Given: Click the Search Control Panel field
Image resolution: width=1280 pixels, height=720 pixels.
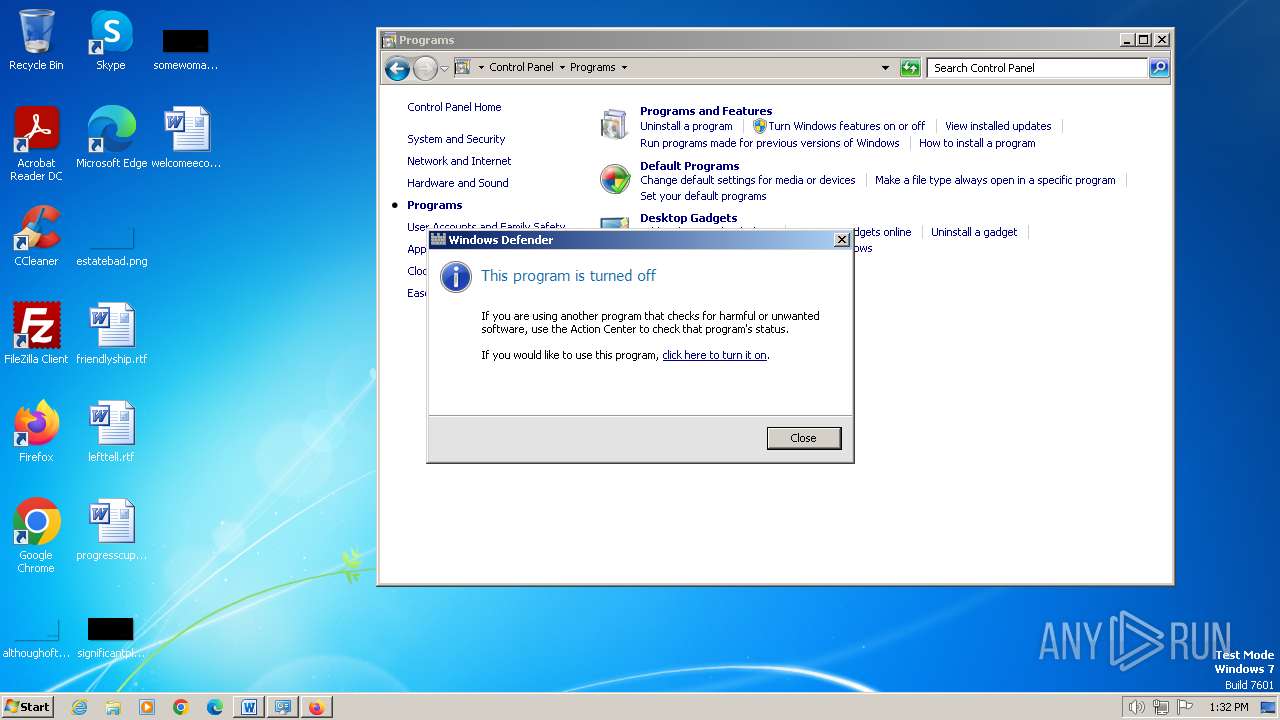Looking at the screenshot, I should click(1037, 68).
